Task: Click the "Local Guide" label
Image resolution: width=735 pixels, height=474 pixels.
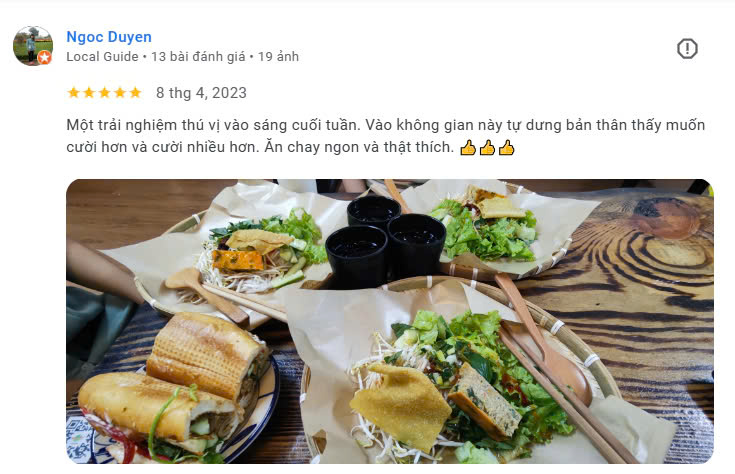Action: tap(102, 57)
